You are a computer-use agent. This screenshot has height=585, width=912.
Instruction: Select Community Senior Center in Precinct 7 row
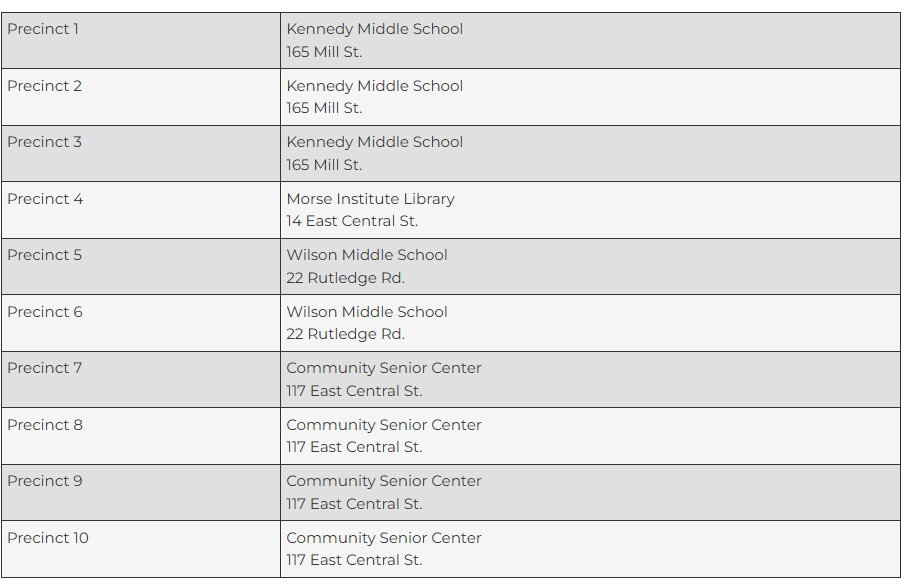click(x=384, y=368)
